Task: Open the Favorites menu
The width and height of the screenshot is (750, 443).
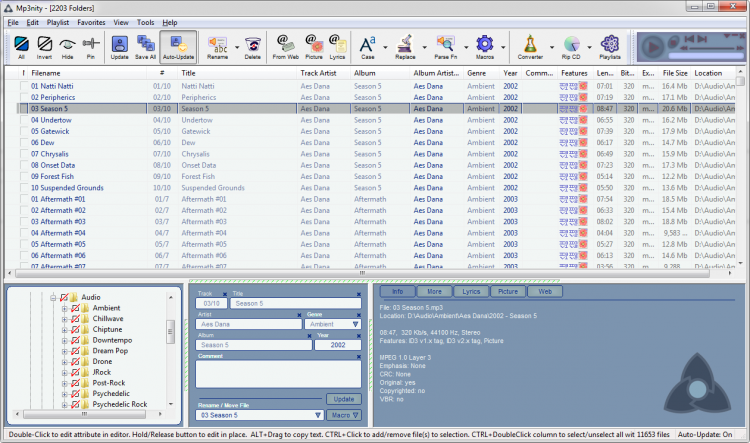Action: coord(91,22)
